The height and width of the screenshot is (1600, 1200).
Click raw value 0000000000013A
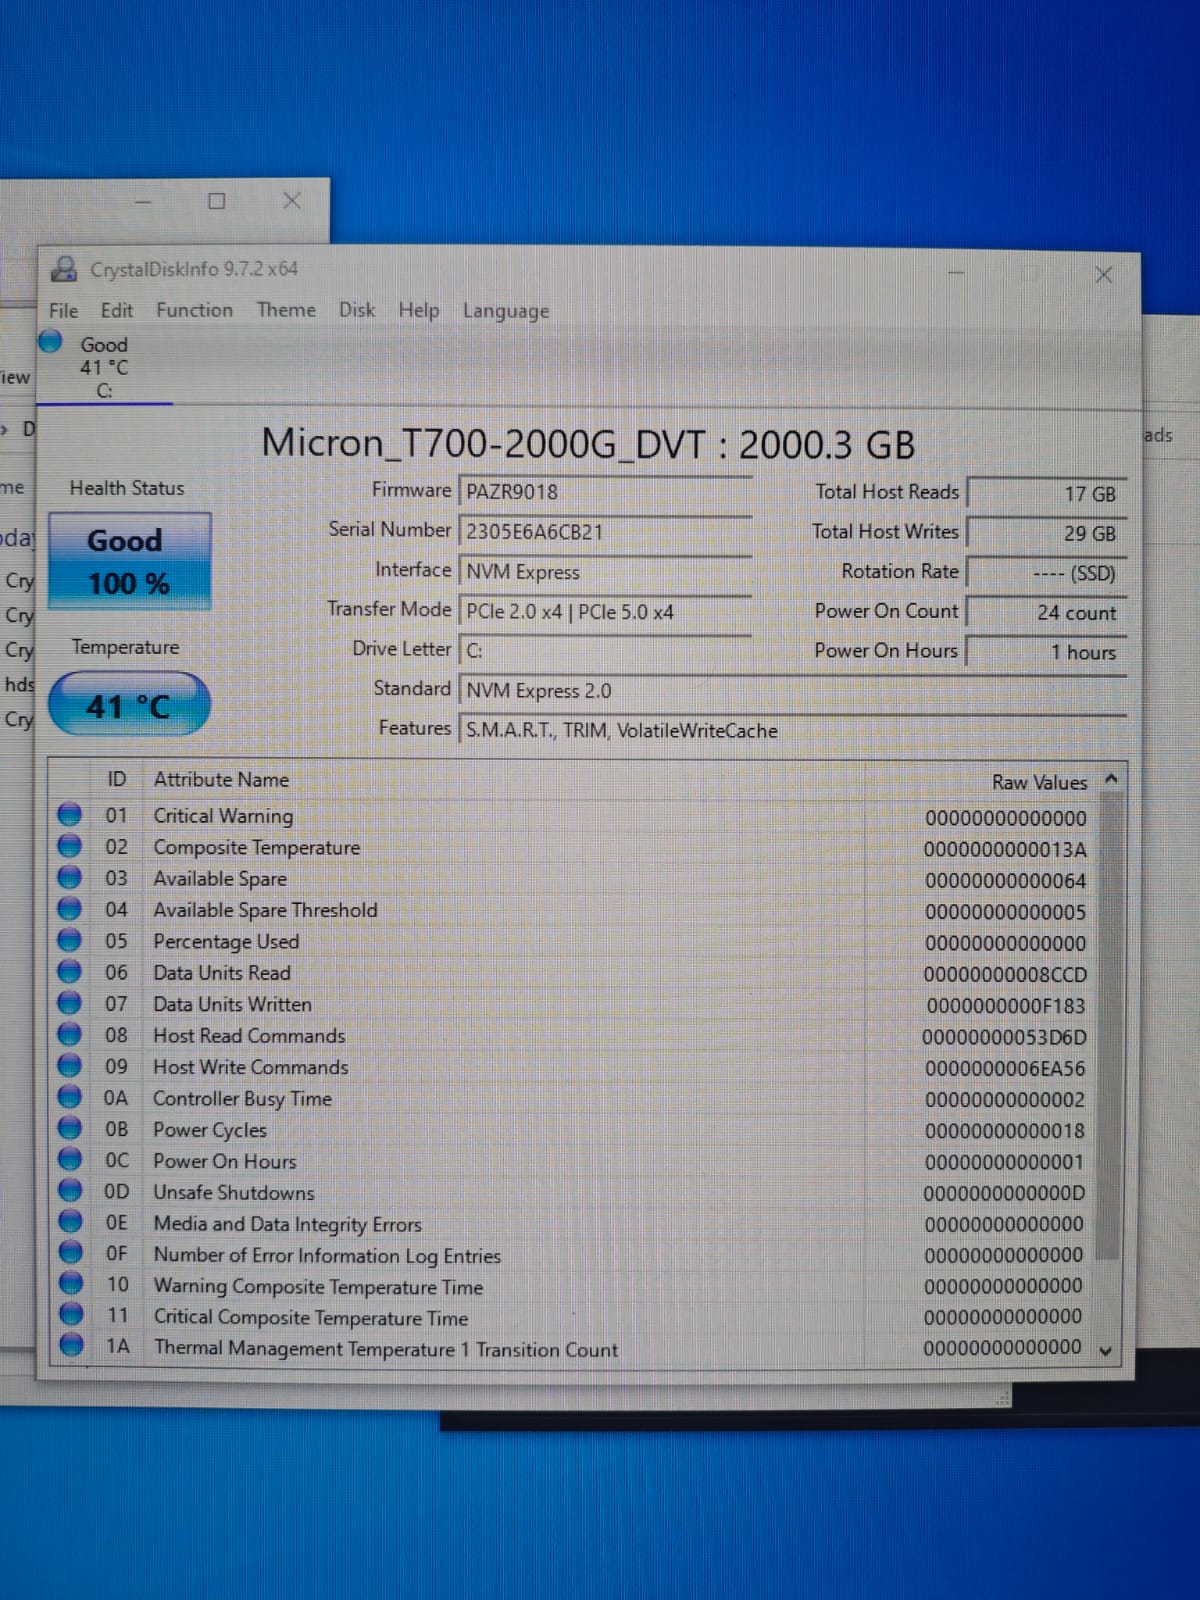pos(1005,849)
